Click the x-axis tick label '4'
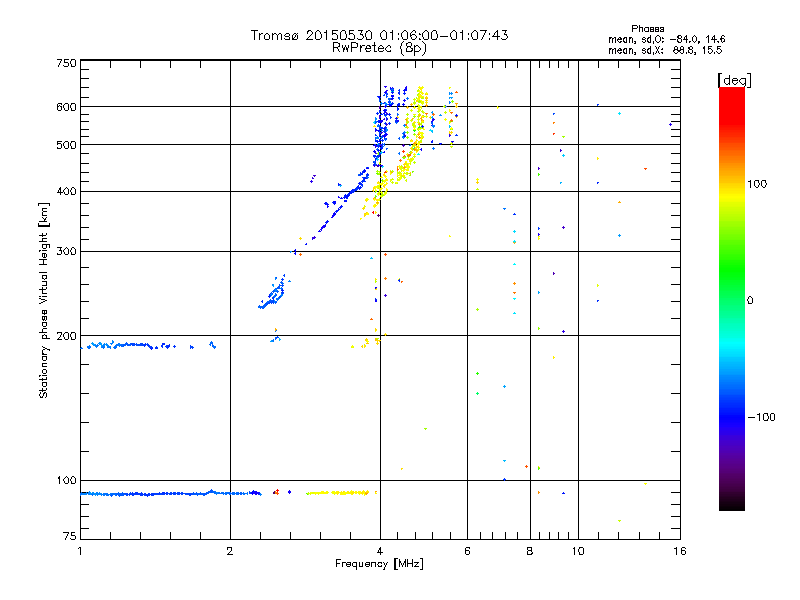Viewport: 800px width, 600px height. coord(380,551)
